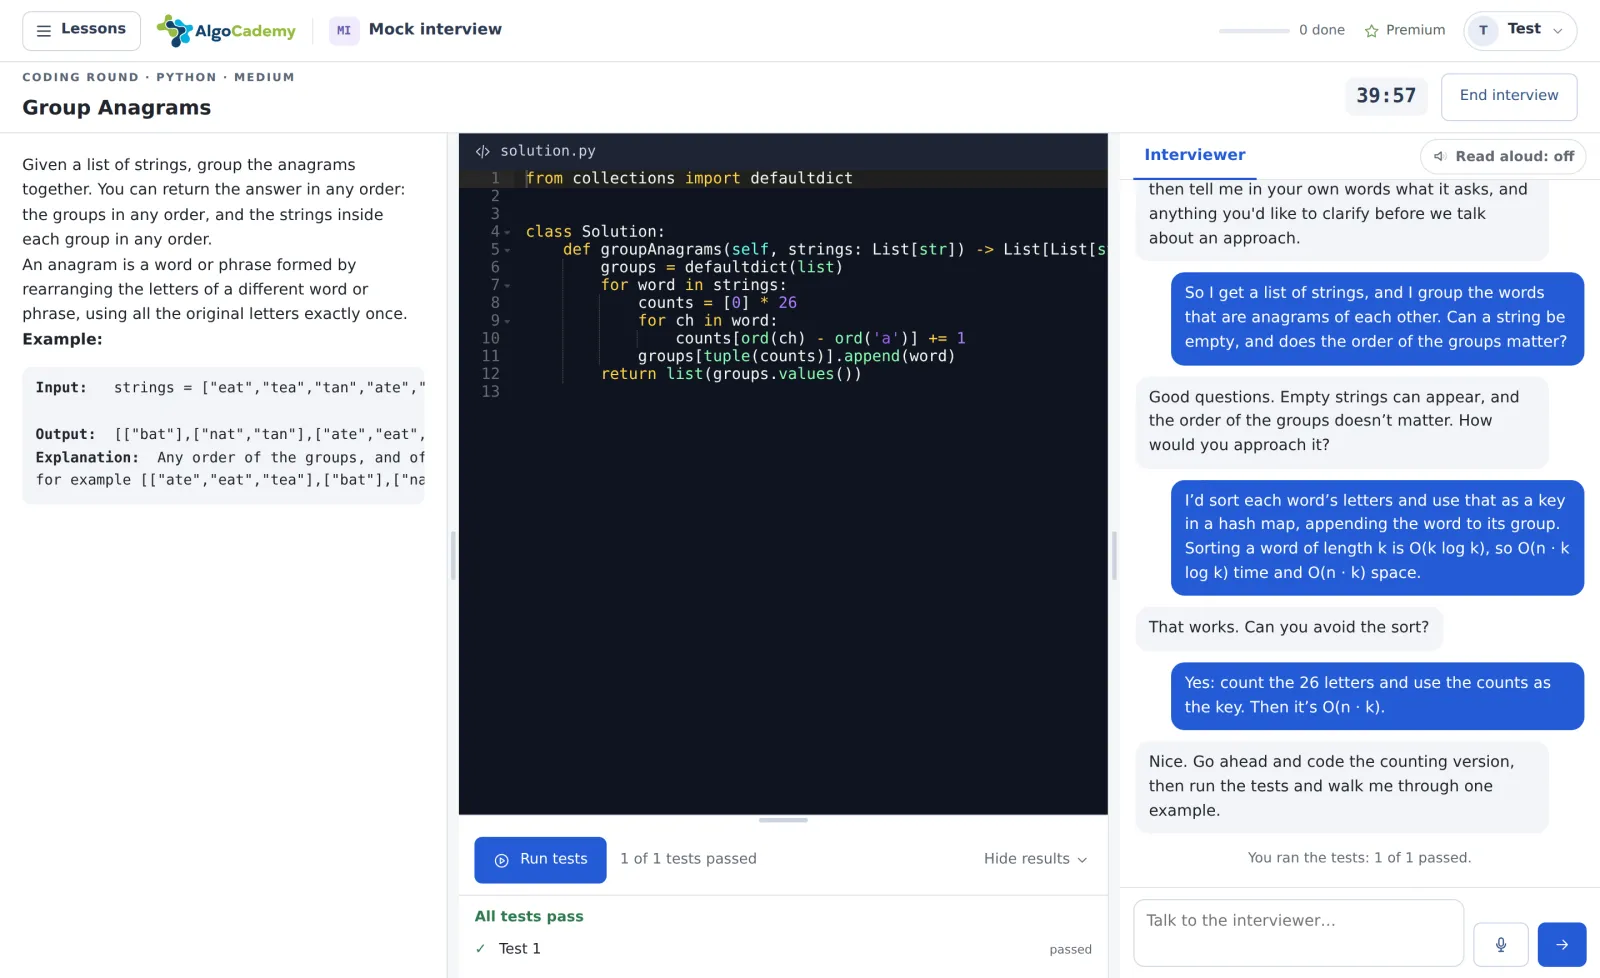Click the 'Yes: count the 26 letters' message
The image size is (1600, 978).
pyautogui.click(x=1377, y=695)
